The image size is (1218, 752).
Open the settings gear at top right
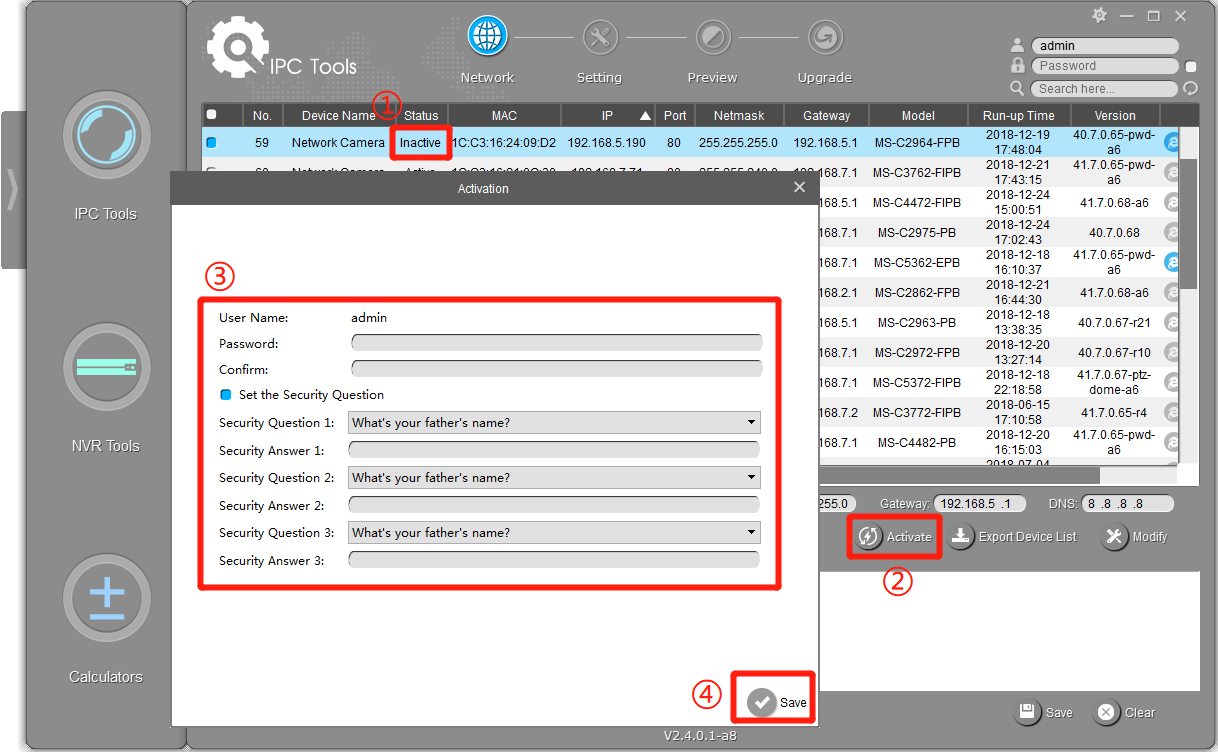coord(1098,15)
